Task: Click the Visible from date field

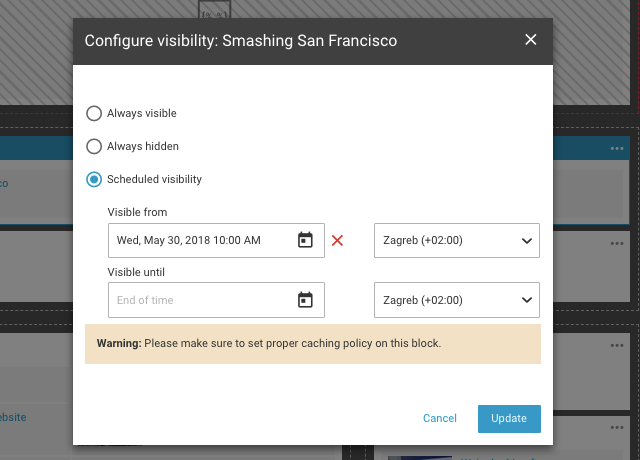Action: 202,240
